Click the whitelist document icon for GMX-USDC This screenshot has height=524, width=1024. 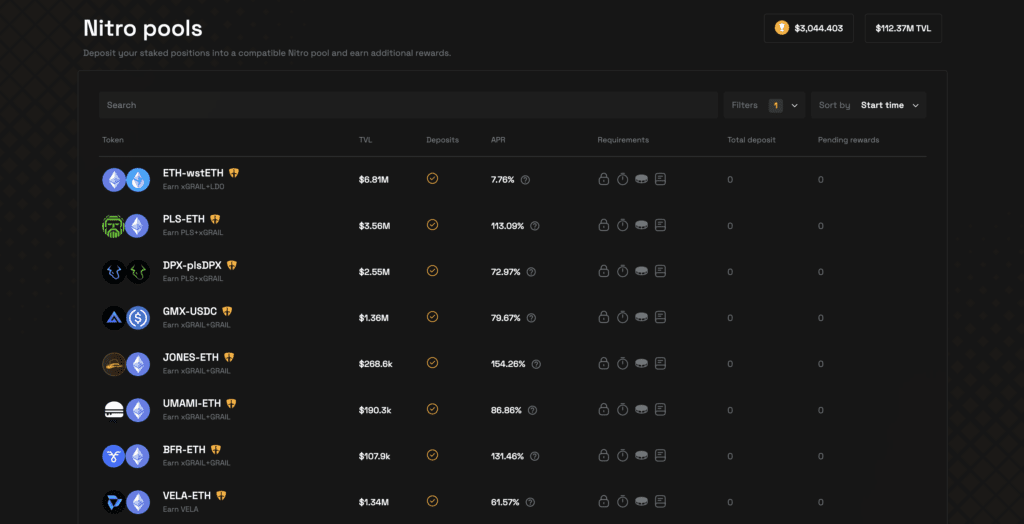660,317
